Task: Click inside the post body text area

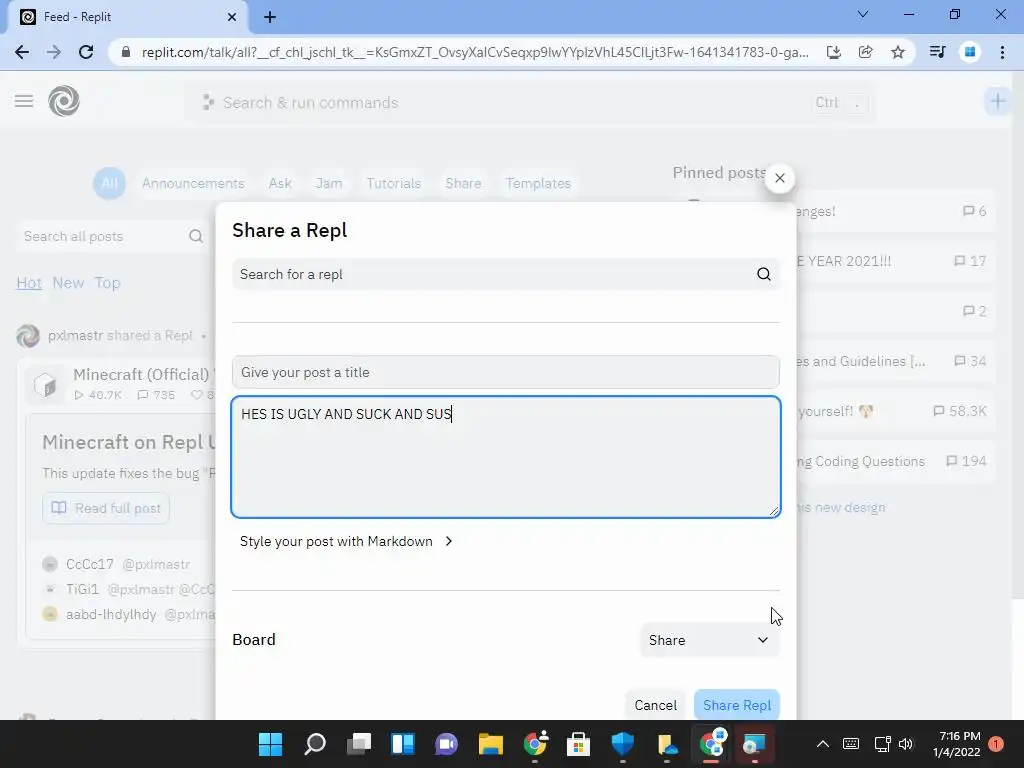Action: click(505, 456)
